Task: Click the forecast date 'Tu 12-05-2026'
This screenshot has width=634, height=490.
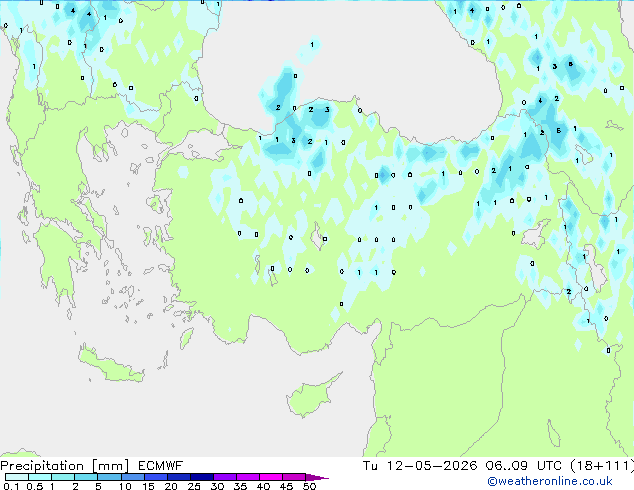Action: (420, 466)
